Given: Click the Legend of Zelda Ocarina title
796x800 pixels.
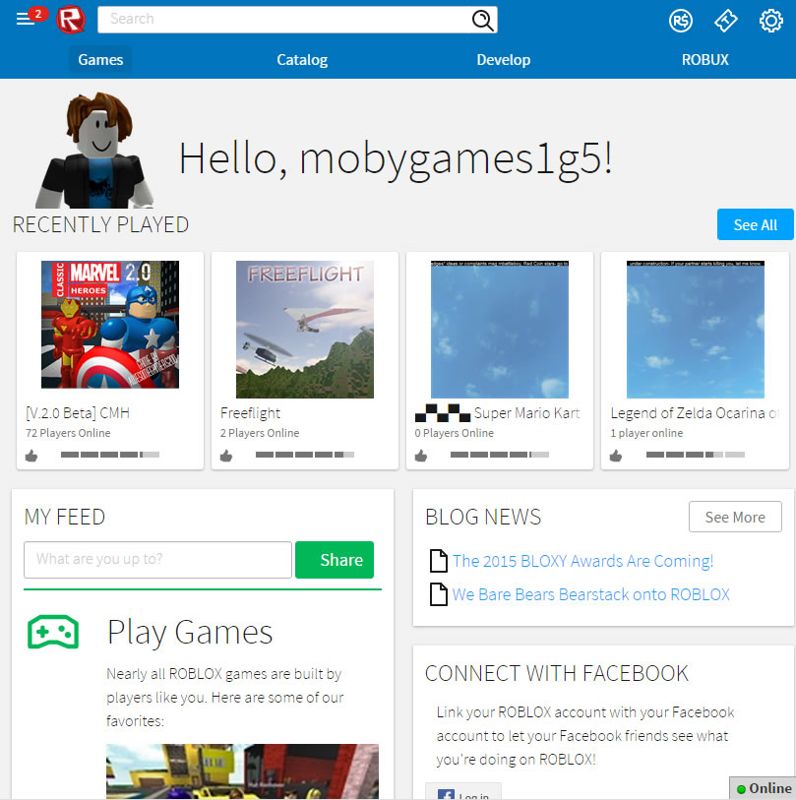Looking at the screenshot, I should point(694,413).
